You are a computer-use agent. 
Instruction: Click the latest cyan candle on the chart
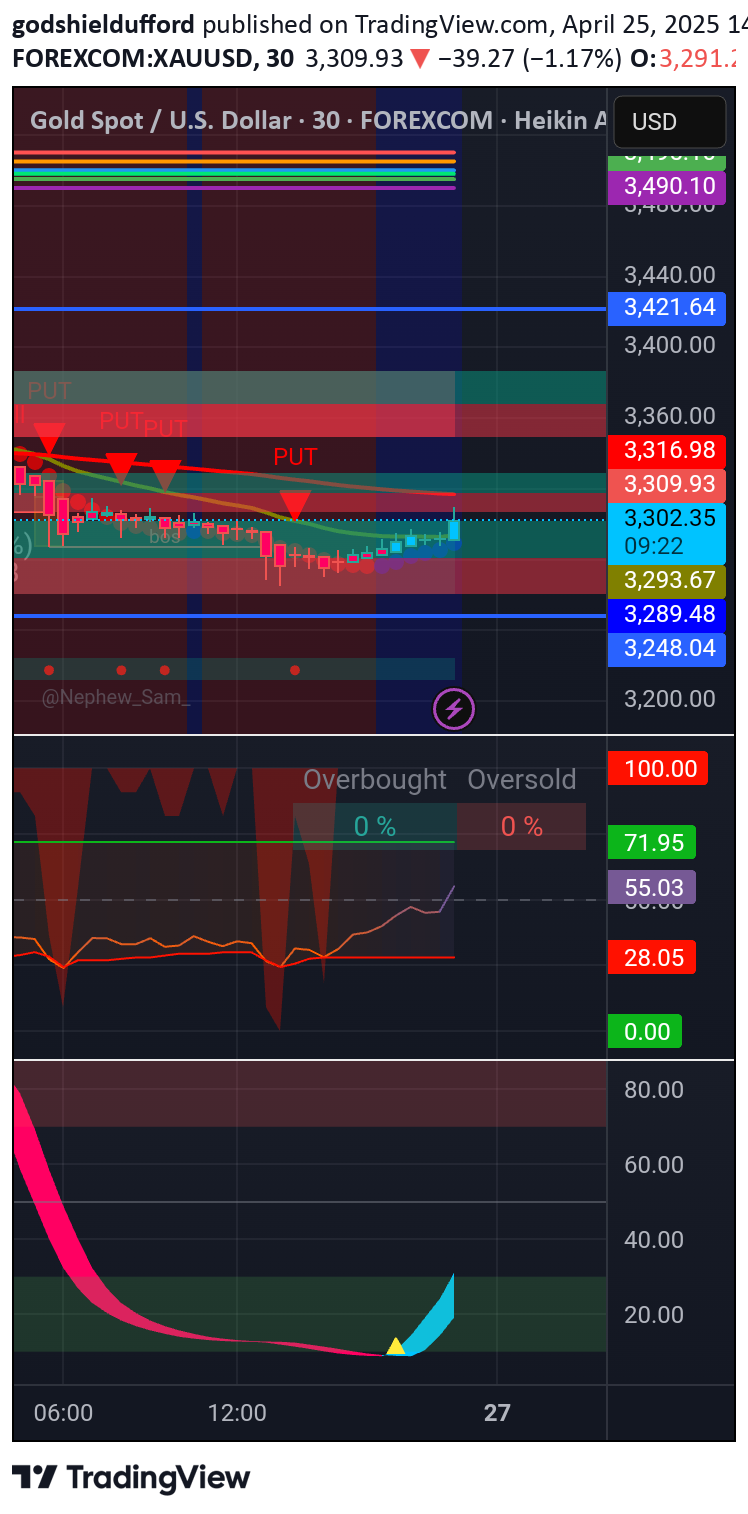454,528
